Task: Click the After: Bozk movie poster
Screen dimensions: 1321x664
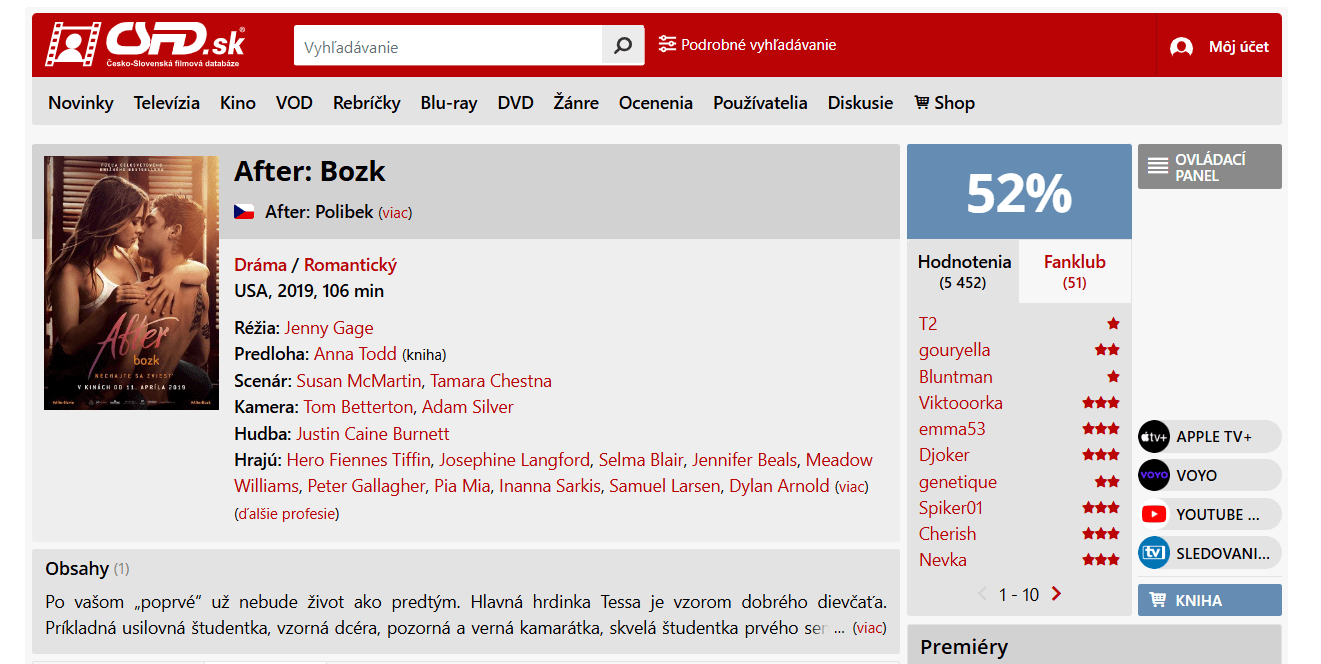Action: (x=131, y=282)
